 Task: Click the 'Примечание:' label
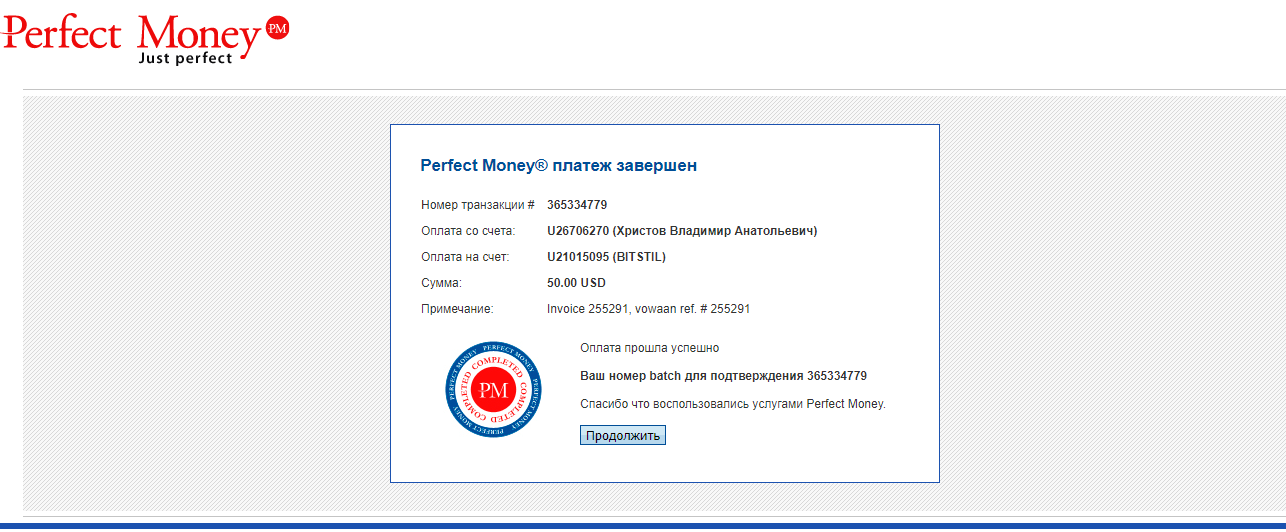pos(457,309)
